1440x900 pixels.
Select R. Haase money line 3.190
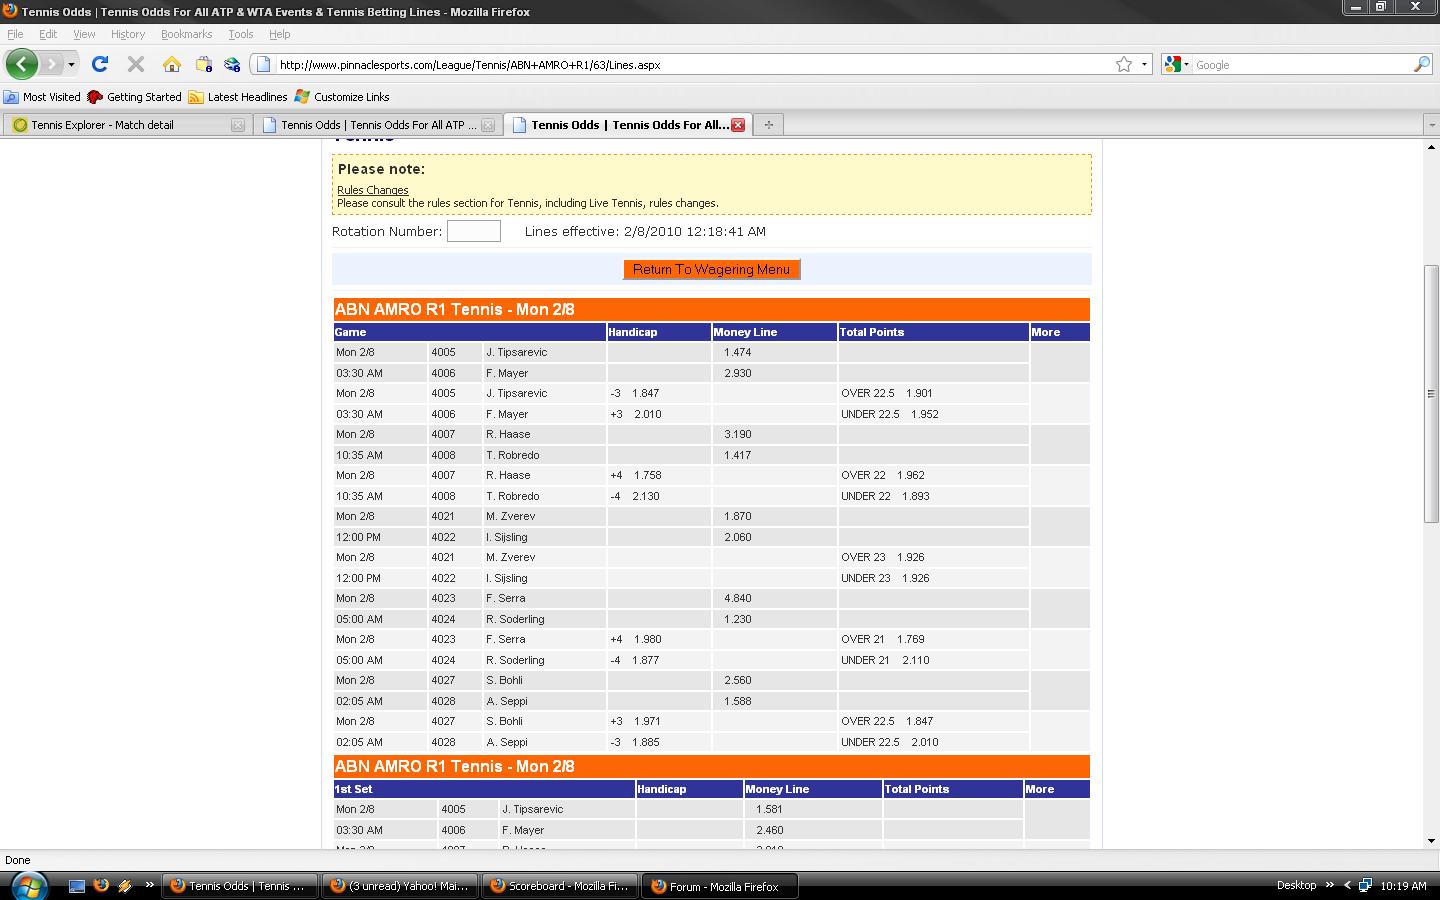click(x=738, y=434)
